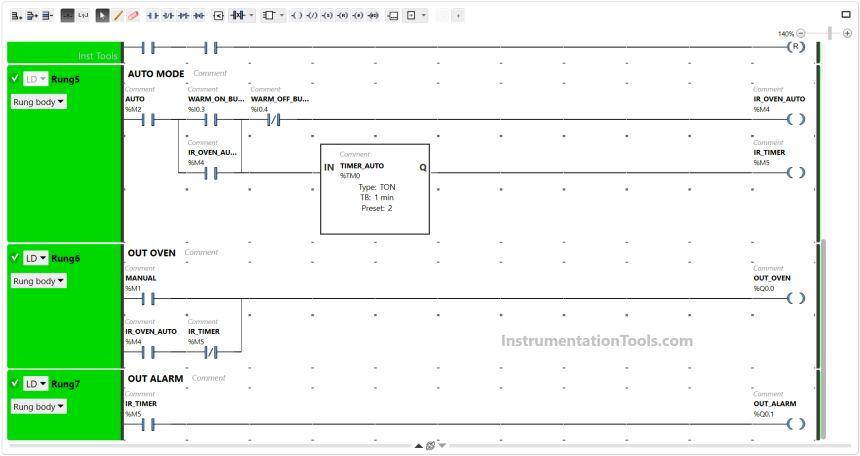Click the AUTO MODE rung title
Viewport: 860px width, 456px height.
tap(156, 74)
